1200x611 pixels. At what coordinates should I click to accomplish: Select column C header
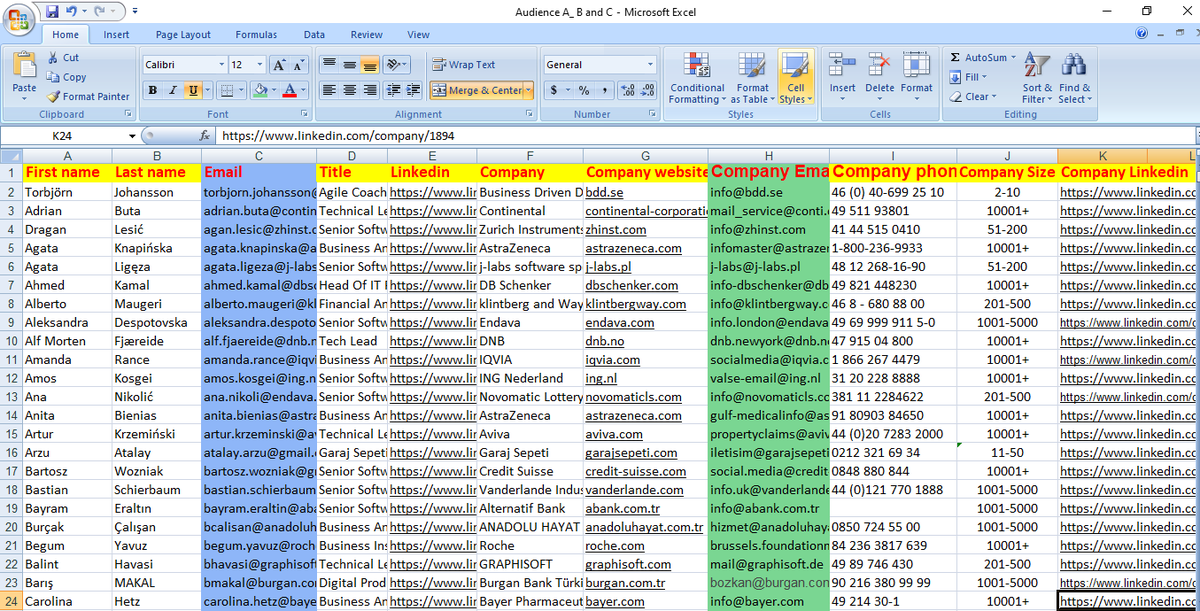(258, 155)
